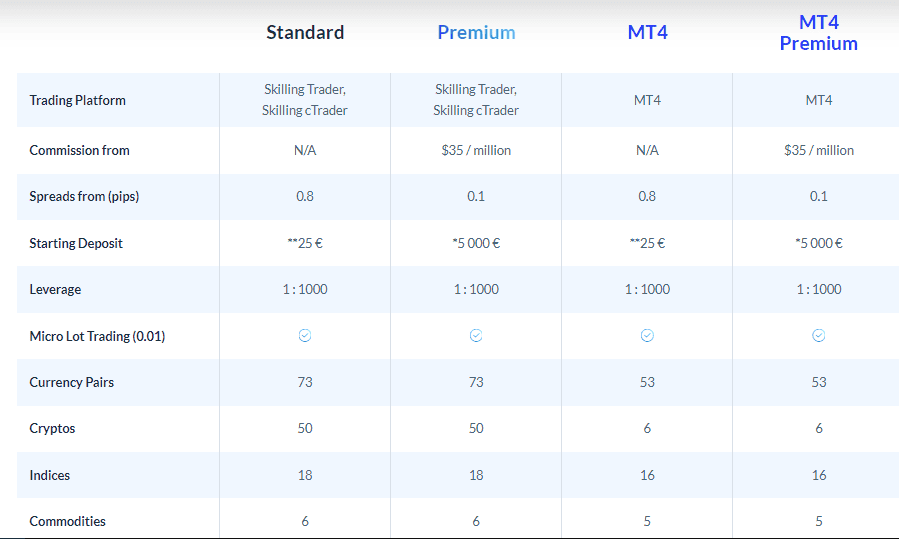Click 73 currency pairs under Standard
Screen dimensions: 899x539
pyautogui.click(x=305, y=382)
